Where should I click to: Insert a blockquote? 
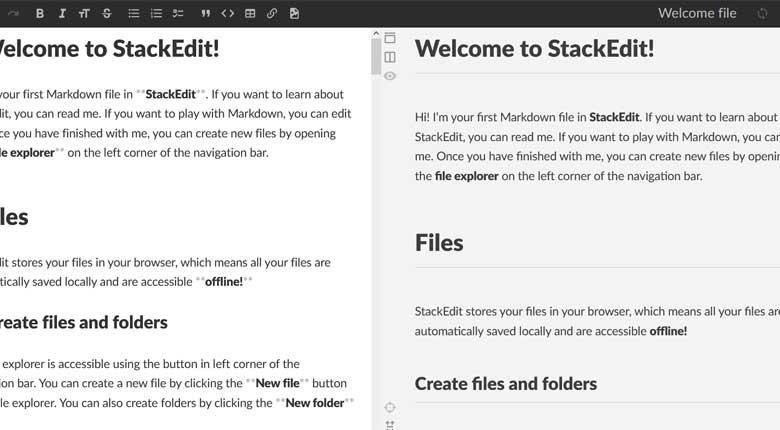205,13
